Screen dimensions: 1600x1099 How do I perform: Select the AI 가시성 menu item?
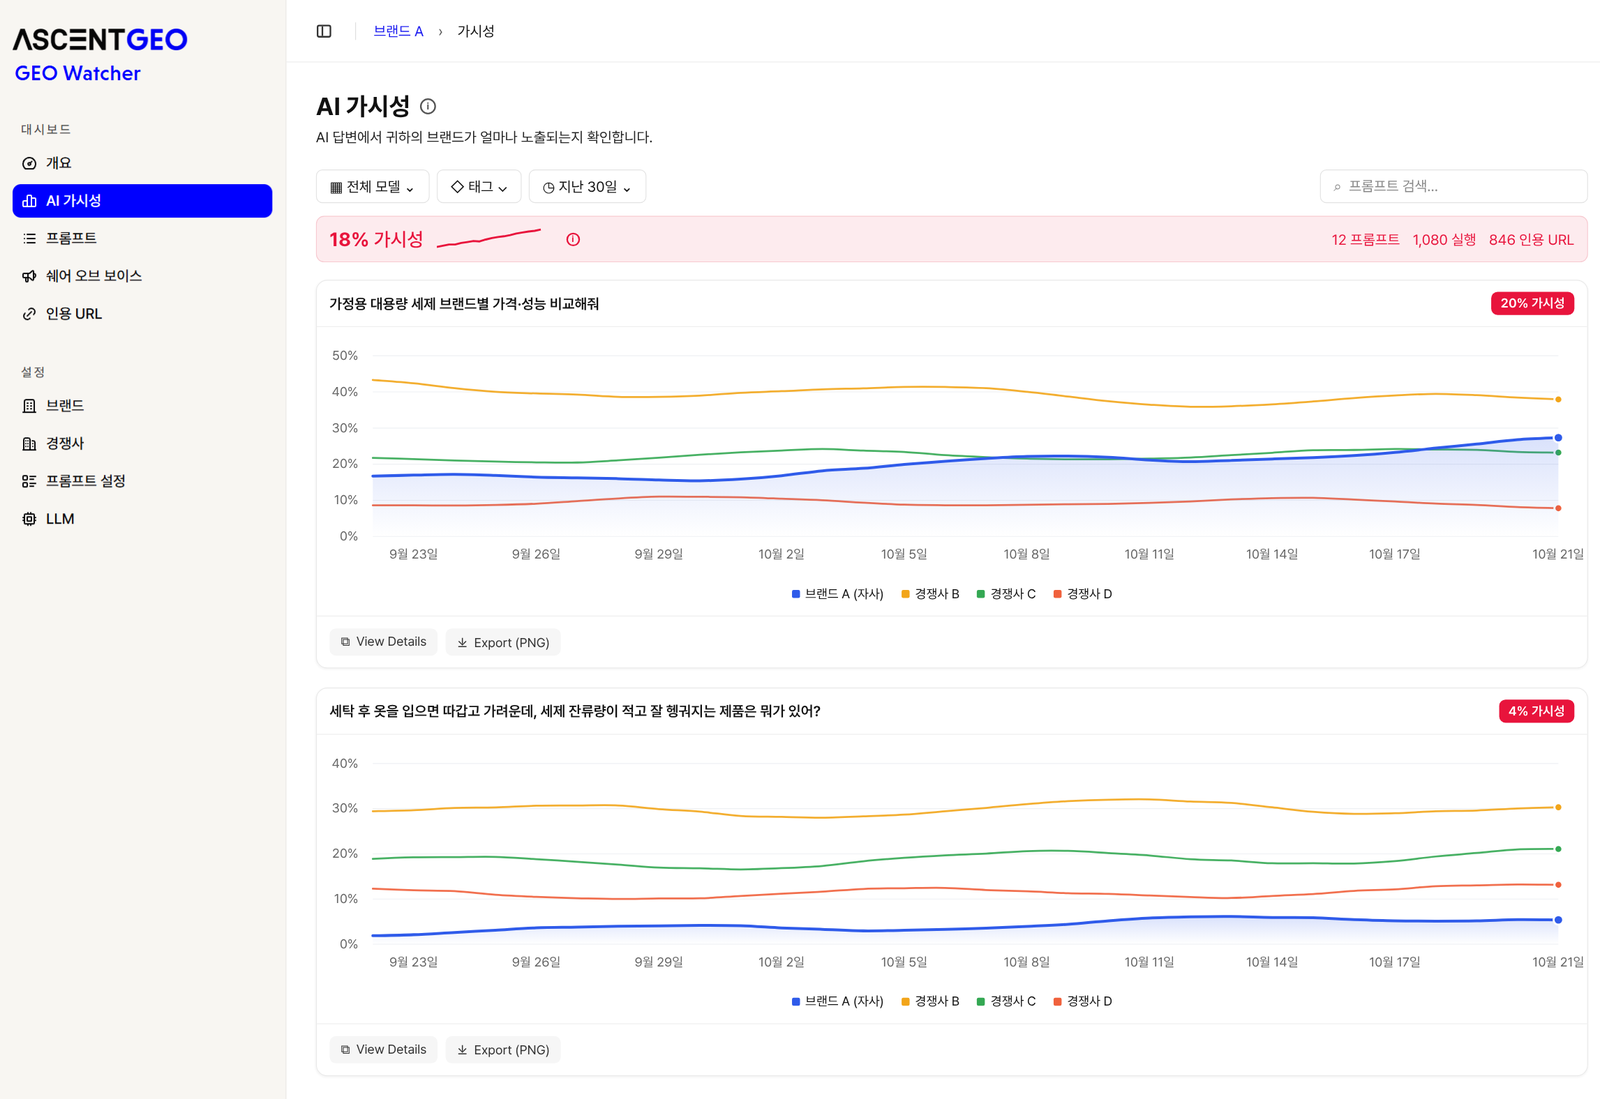click(142, 201)
